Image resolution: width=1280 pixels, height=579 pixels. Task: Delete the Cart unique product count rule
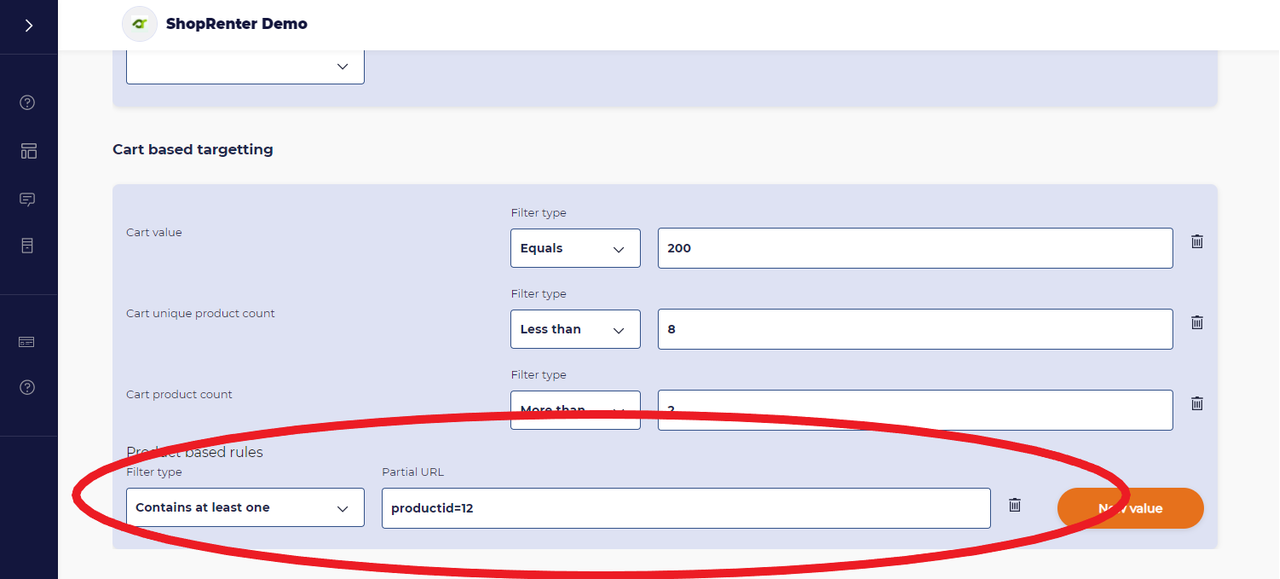tap(1197, 322)
